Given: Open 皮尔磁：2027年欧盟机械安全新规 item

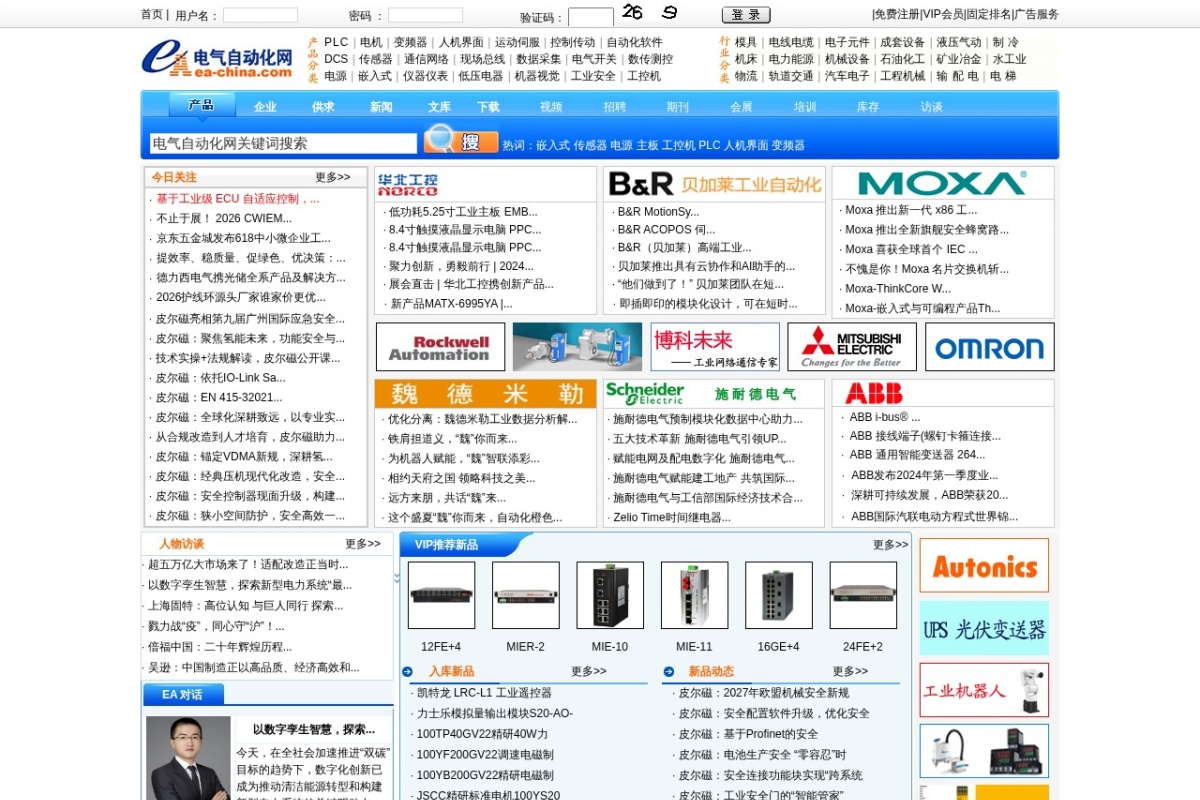Looking at the screenshot, I should [764, 693].
